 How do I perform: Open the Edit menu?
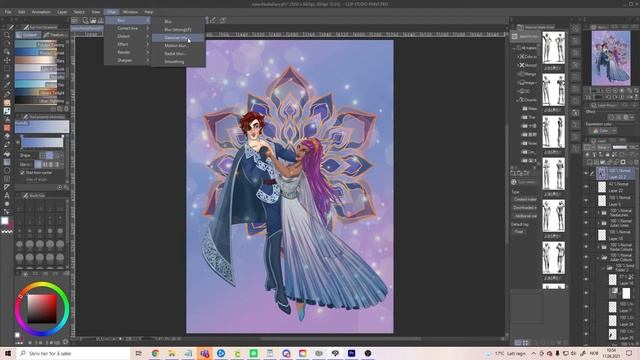pos(21,12)
